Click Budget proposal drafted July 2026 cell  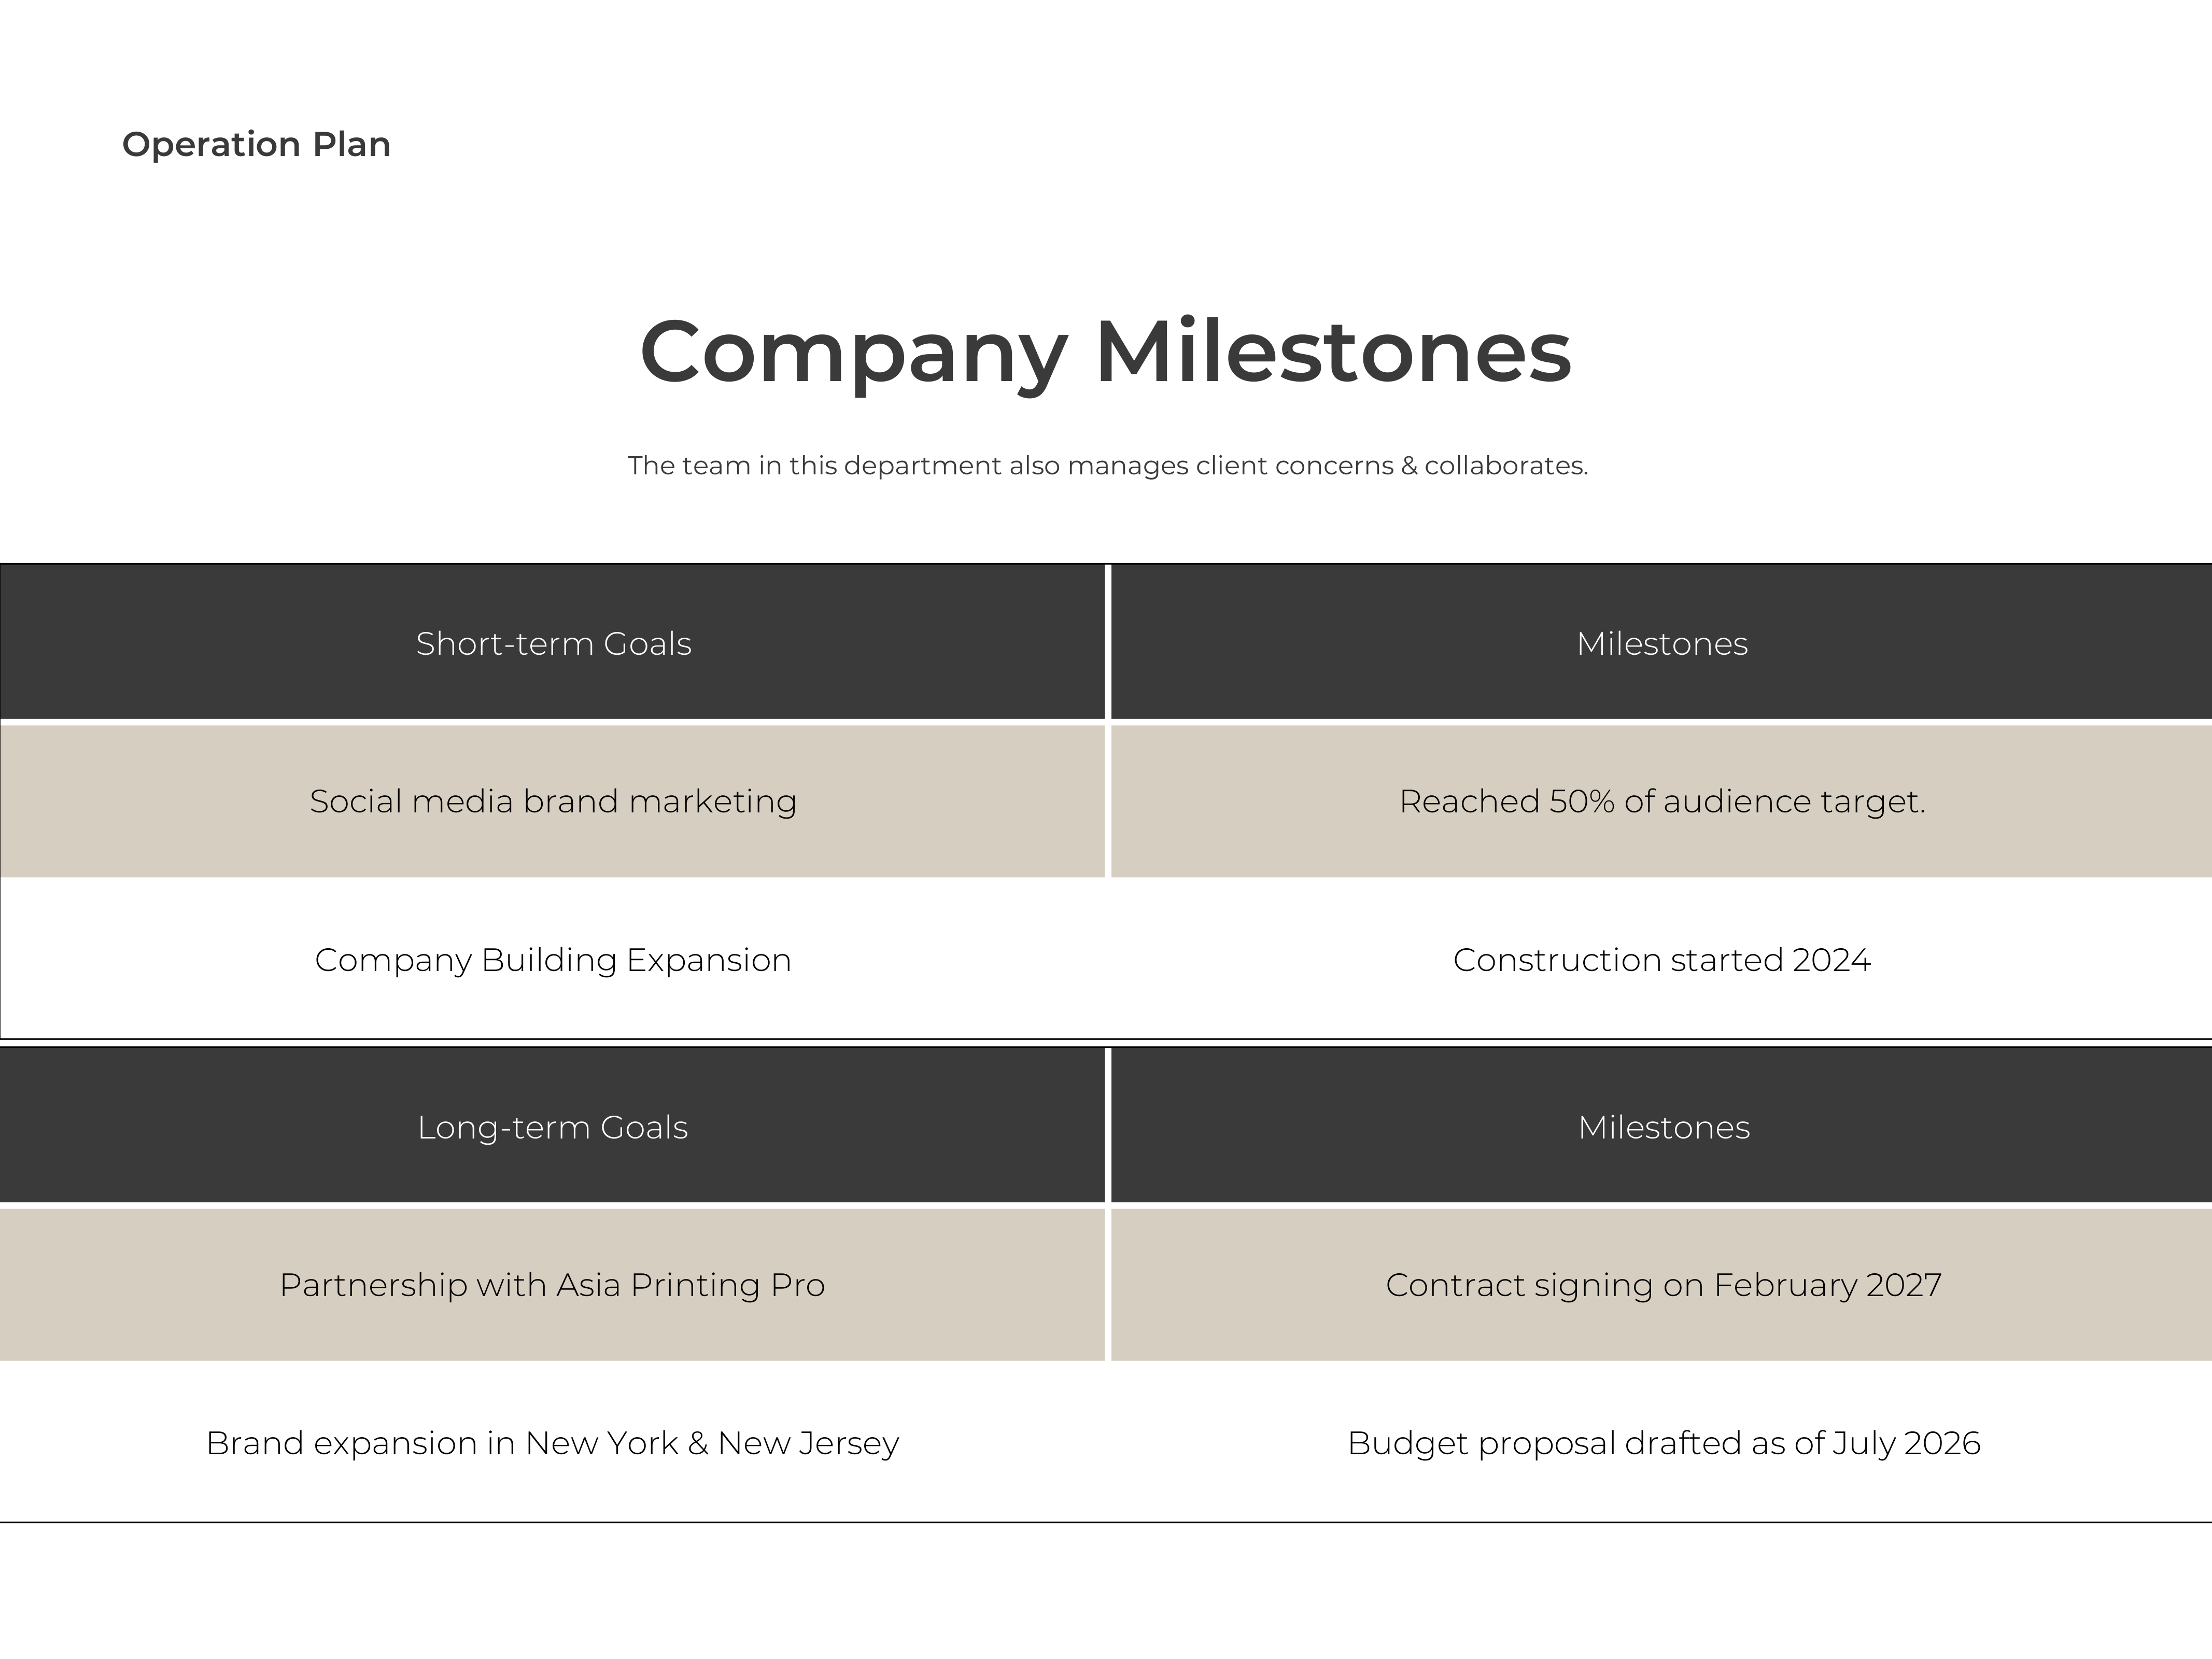coord(1661,1443)
